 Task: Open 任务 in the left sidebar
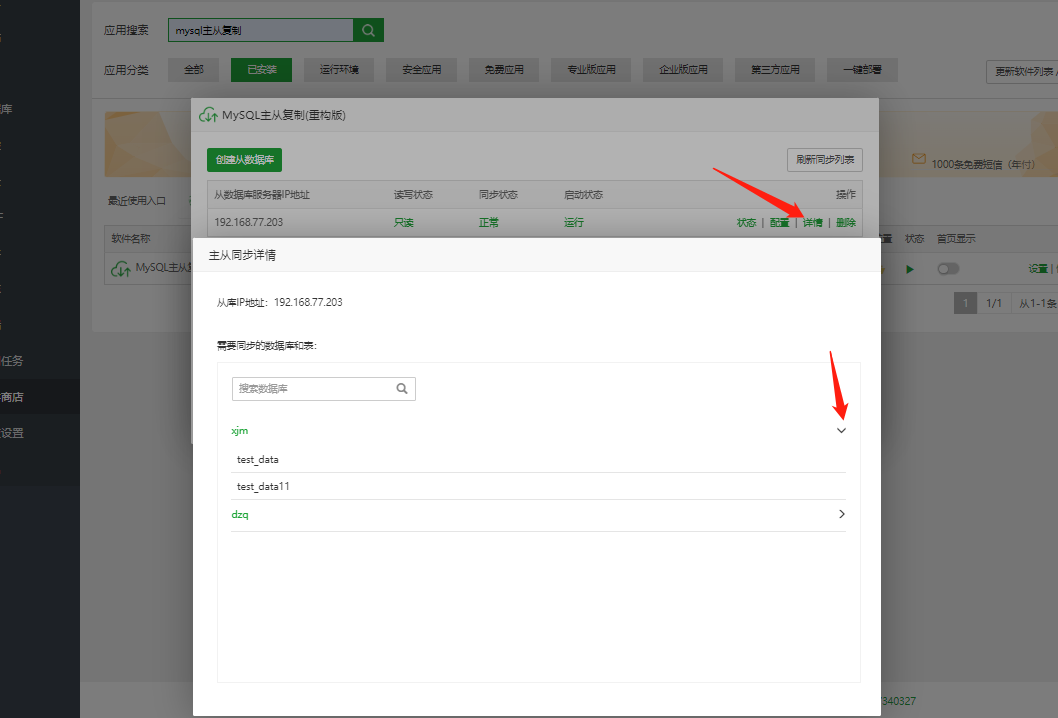12,361
